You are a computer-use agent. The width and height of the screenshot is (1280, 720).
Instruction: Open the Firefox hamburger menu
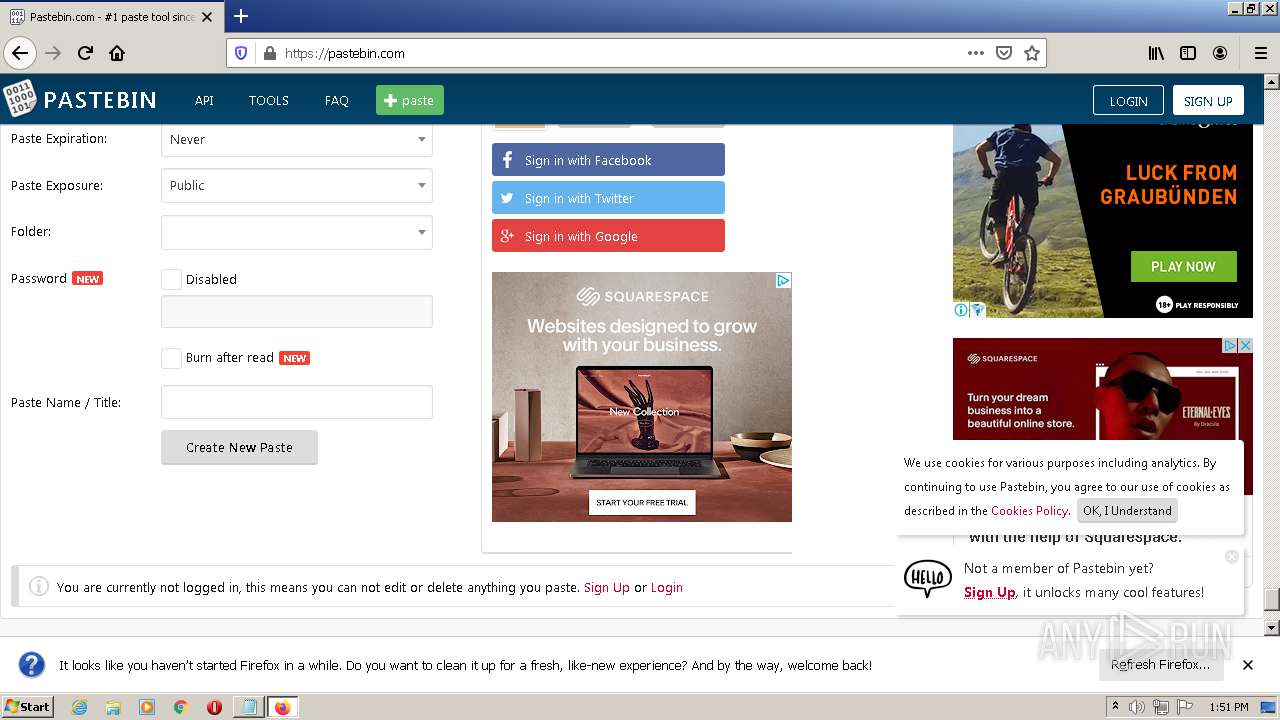pos(1261,53)
